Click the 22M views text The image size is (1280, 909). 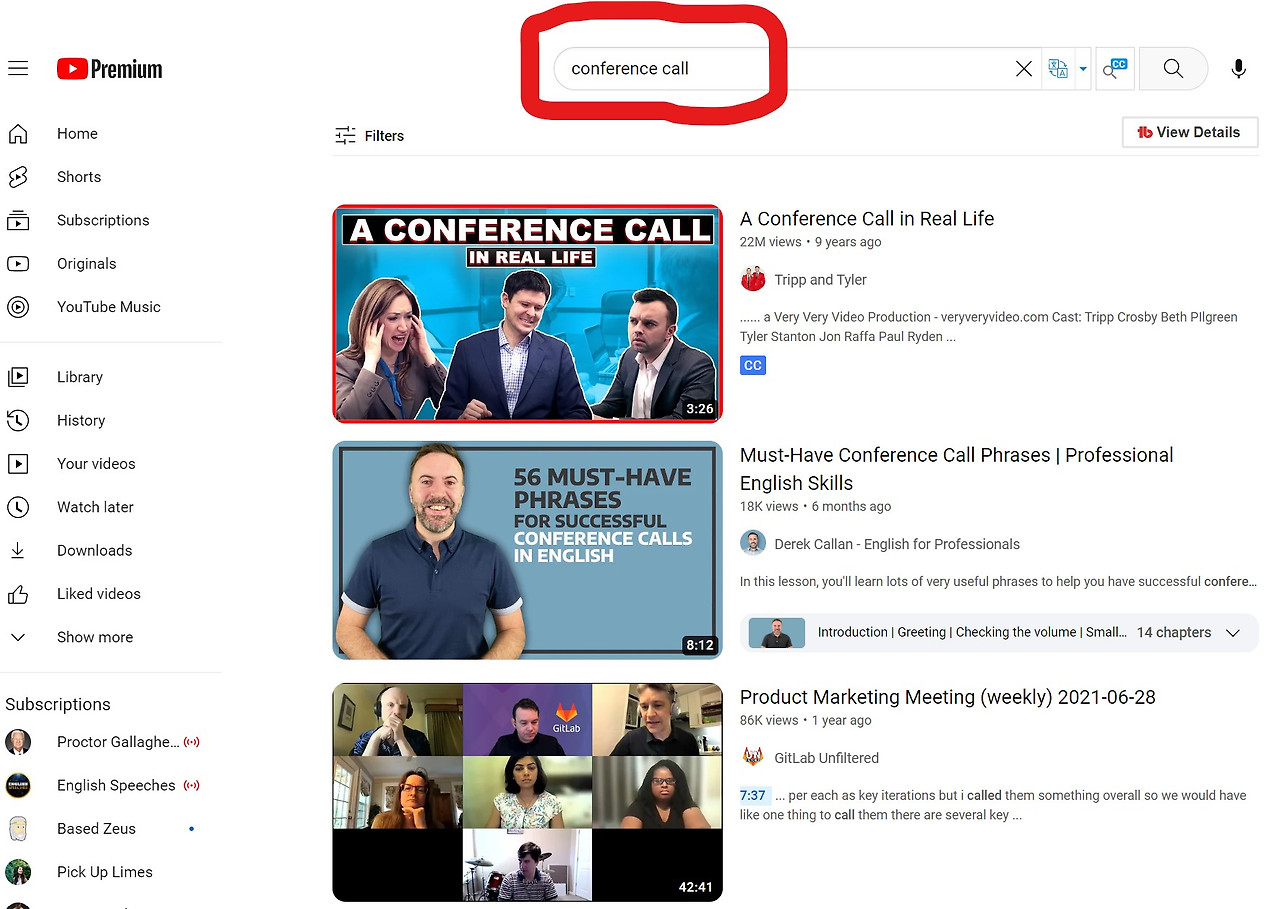(x=771, y=242)
